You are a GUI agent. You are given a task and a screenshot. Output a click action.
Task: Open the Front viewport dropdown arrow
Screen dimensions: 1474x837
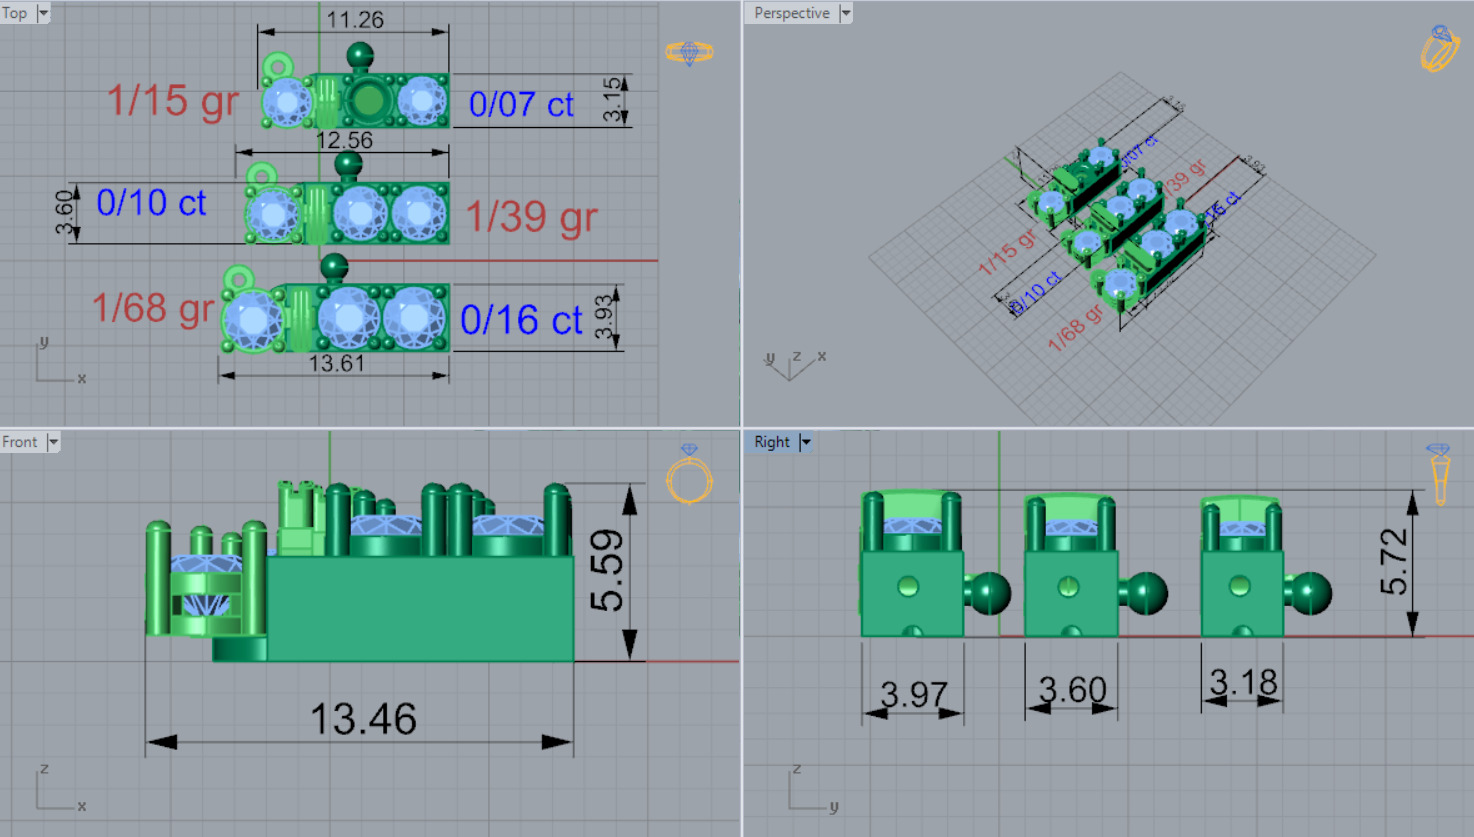[53, 442]
